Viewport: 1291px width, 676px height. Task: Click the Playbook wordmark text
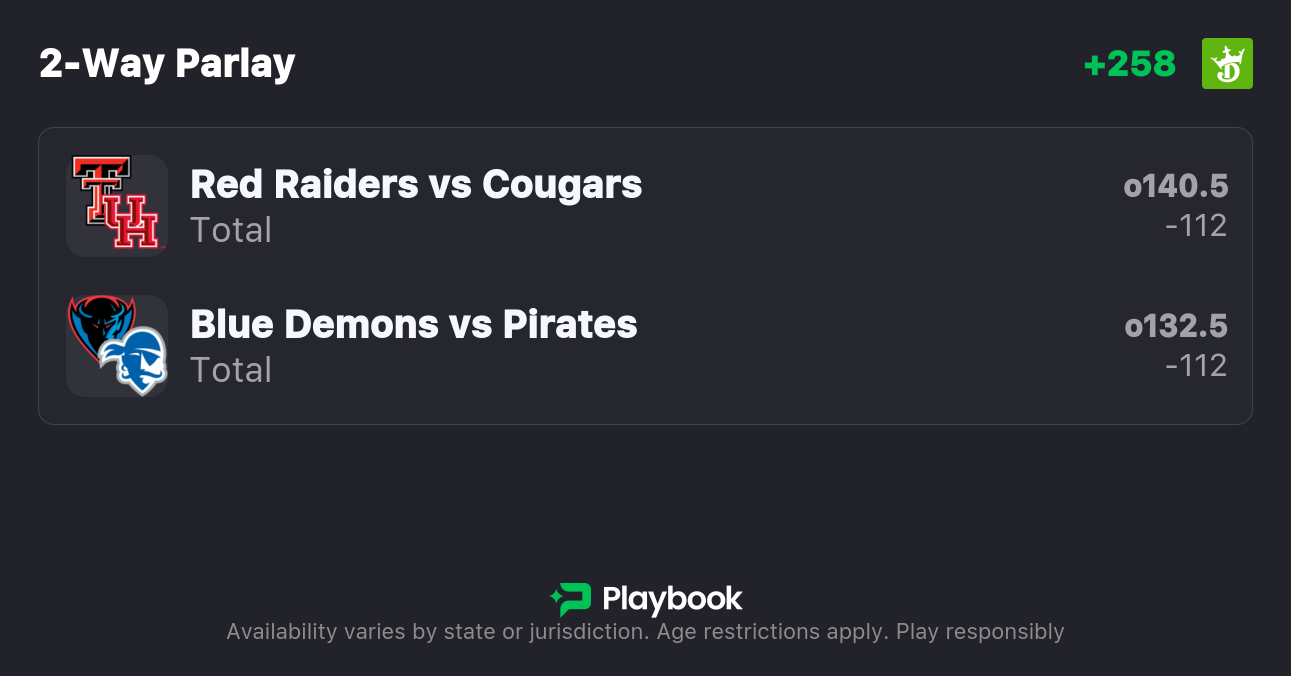click(x=672, y=599)
